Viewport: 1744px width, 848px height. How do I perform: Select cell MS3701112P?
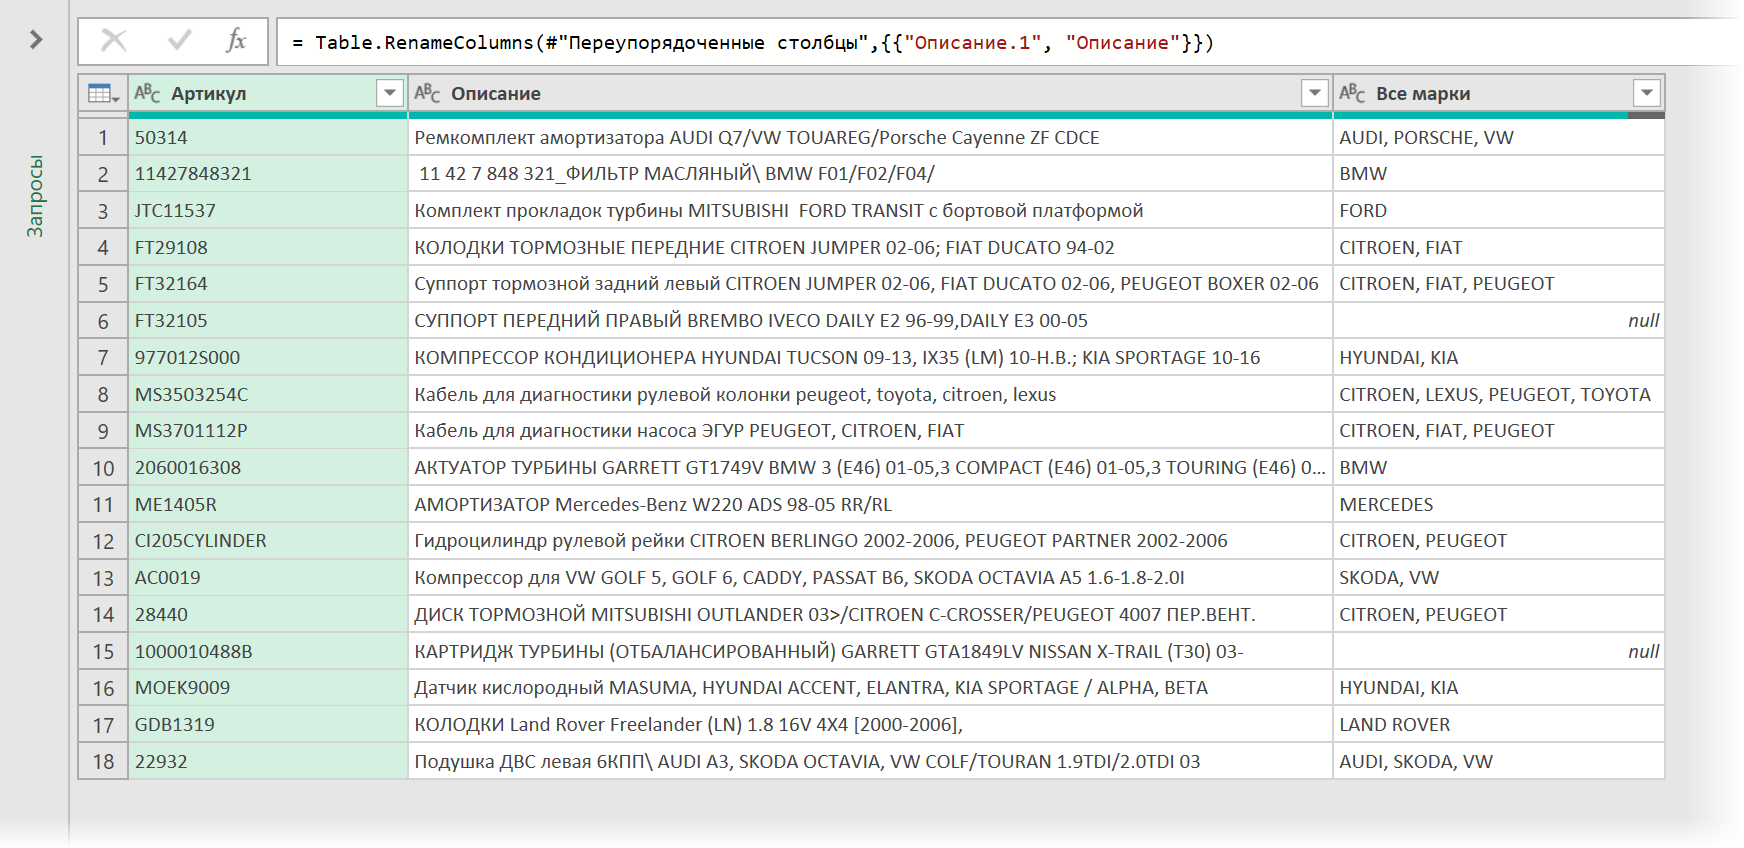(268, 431)
